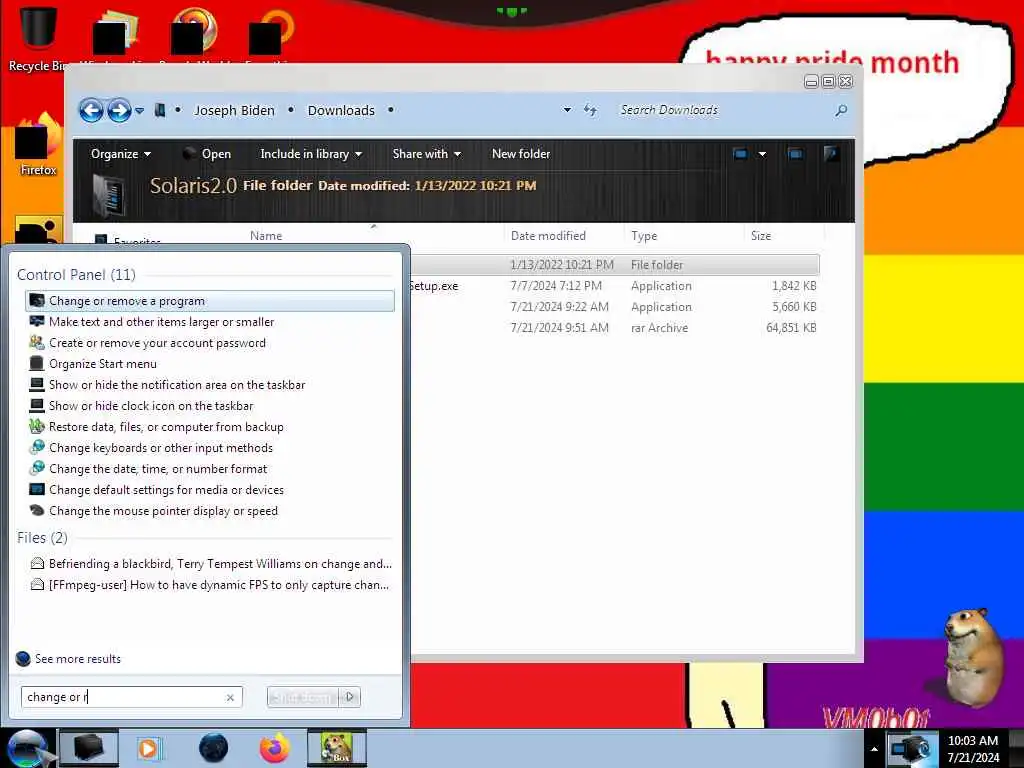Toggle the preview pane icon
The image size is (1024, 768).
pos(795,154)
